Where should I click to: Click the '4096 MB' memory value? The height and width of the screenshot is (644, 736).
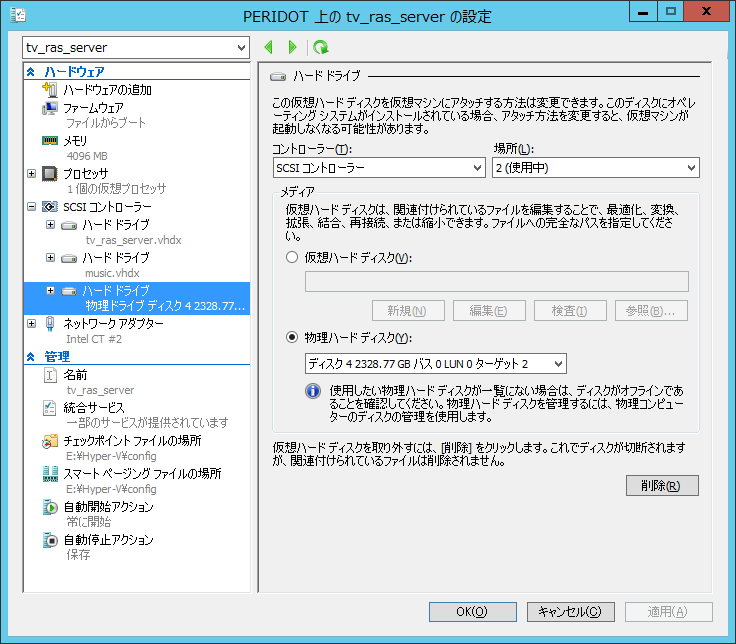(87, 156)
